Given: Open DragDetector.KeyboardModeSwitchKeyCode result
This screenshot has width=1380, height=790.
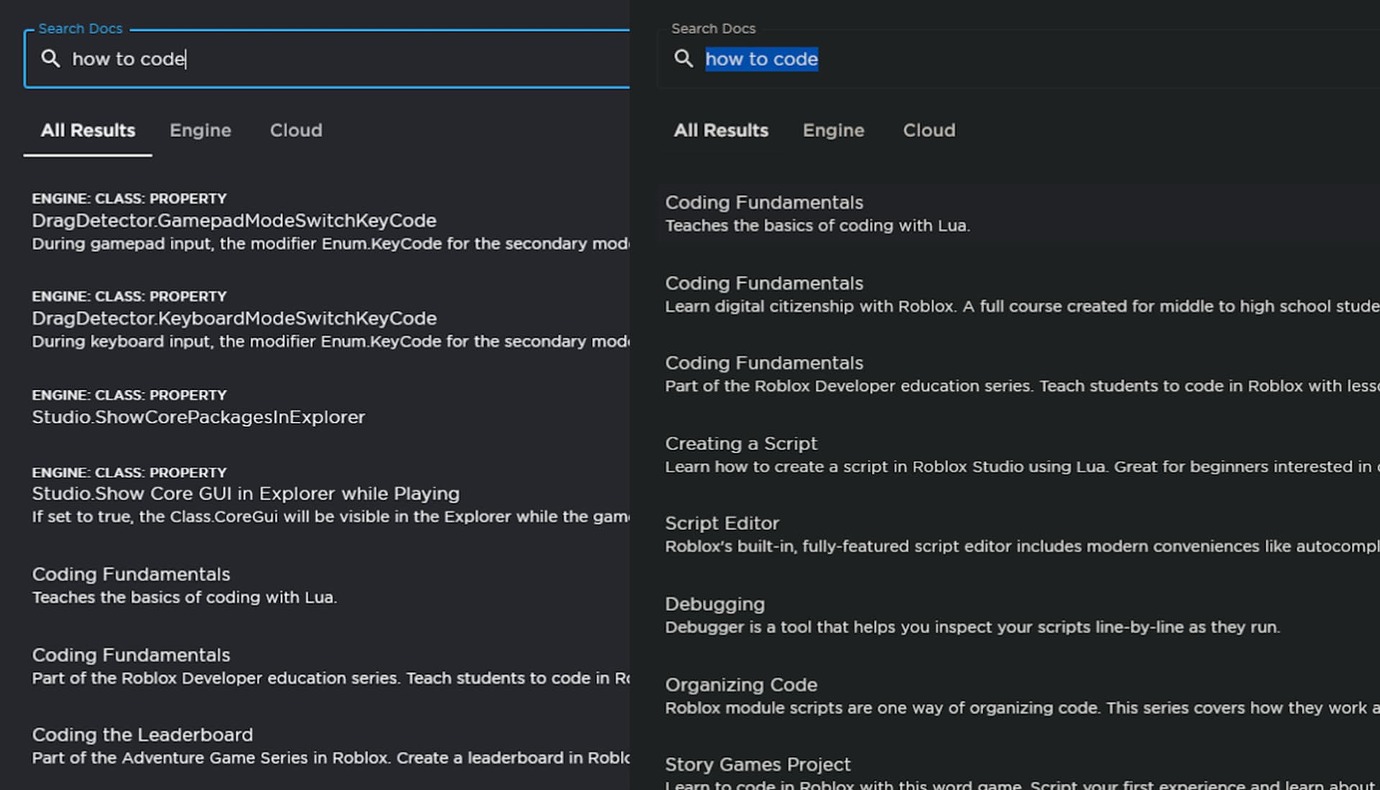Looking at the screenshot, I should pos(236,318).
